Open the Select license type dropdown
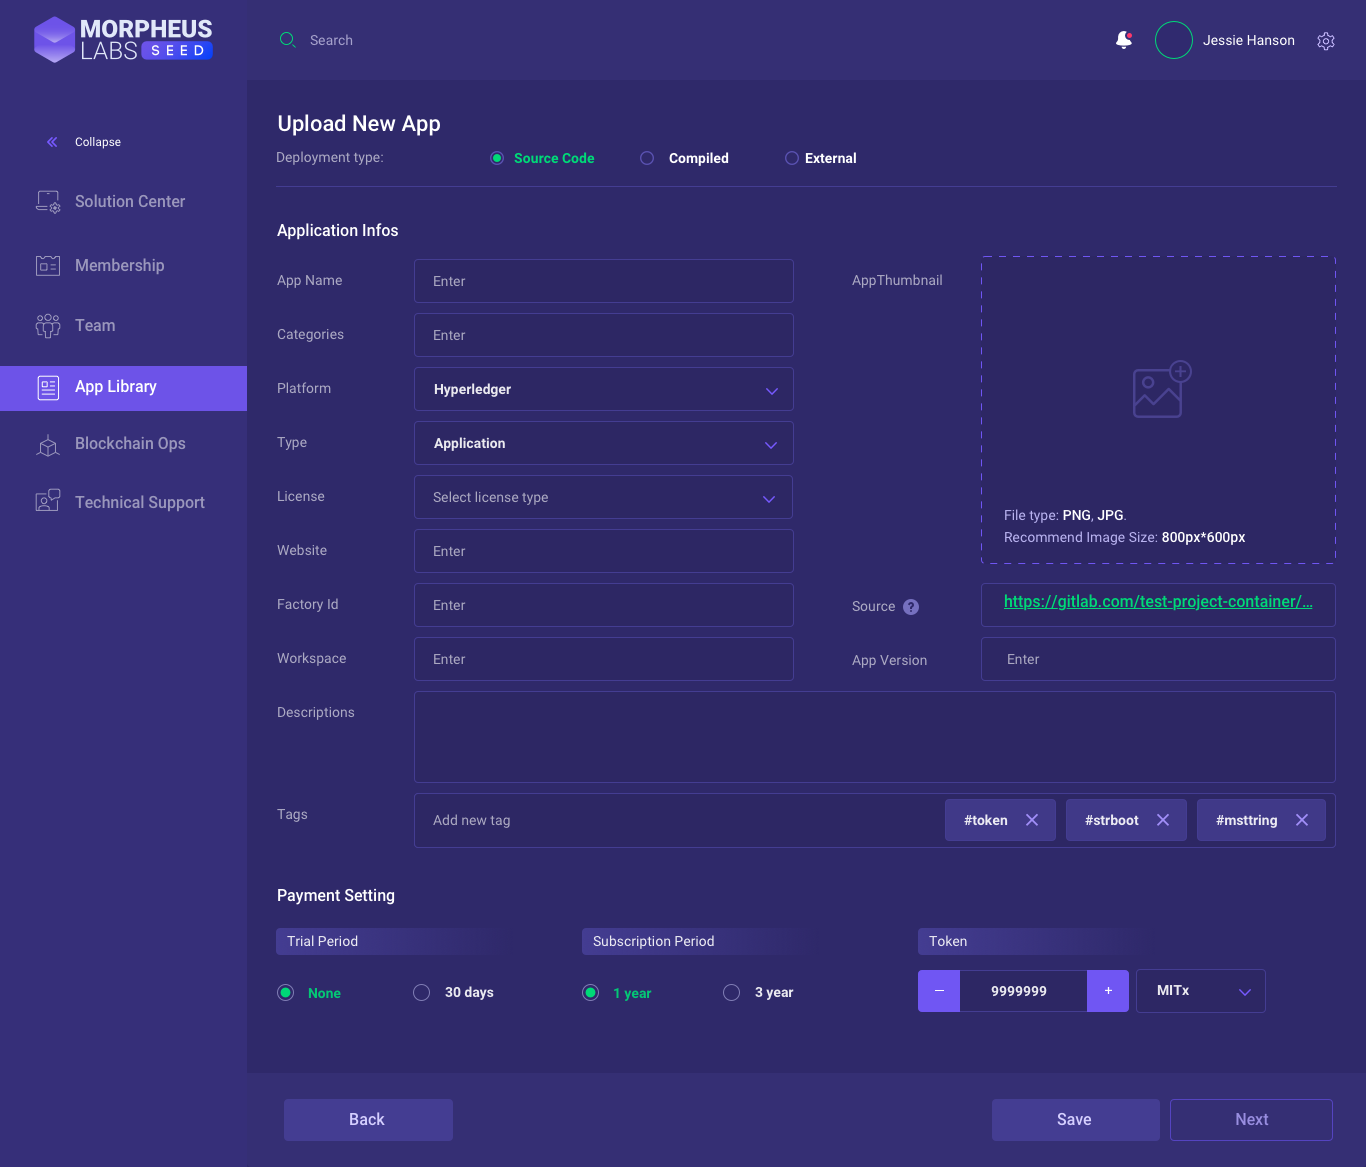1366x1167 pixels. tap(604, 497)
